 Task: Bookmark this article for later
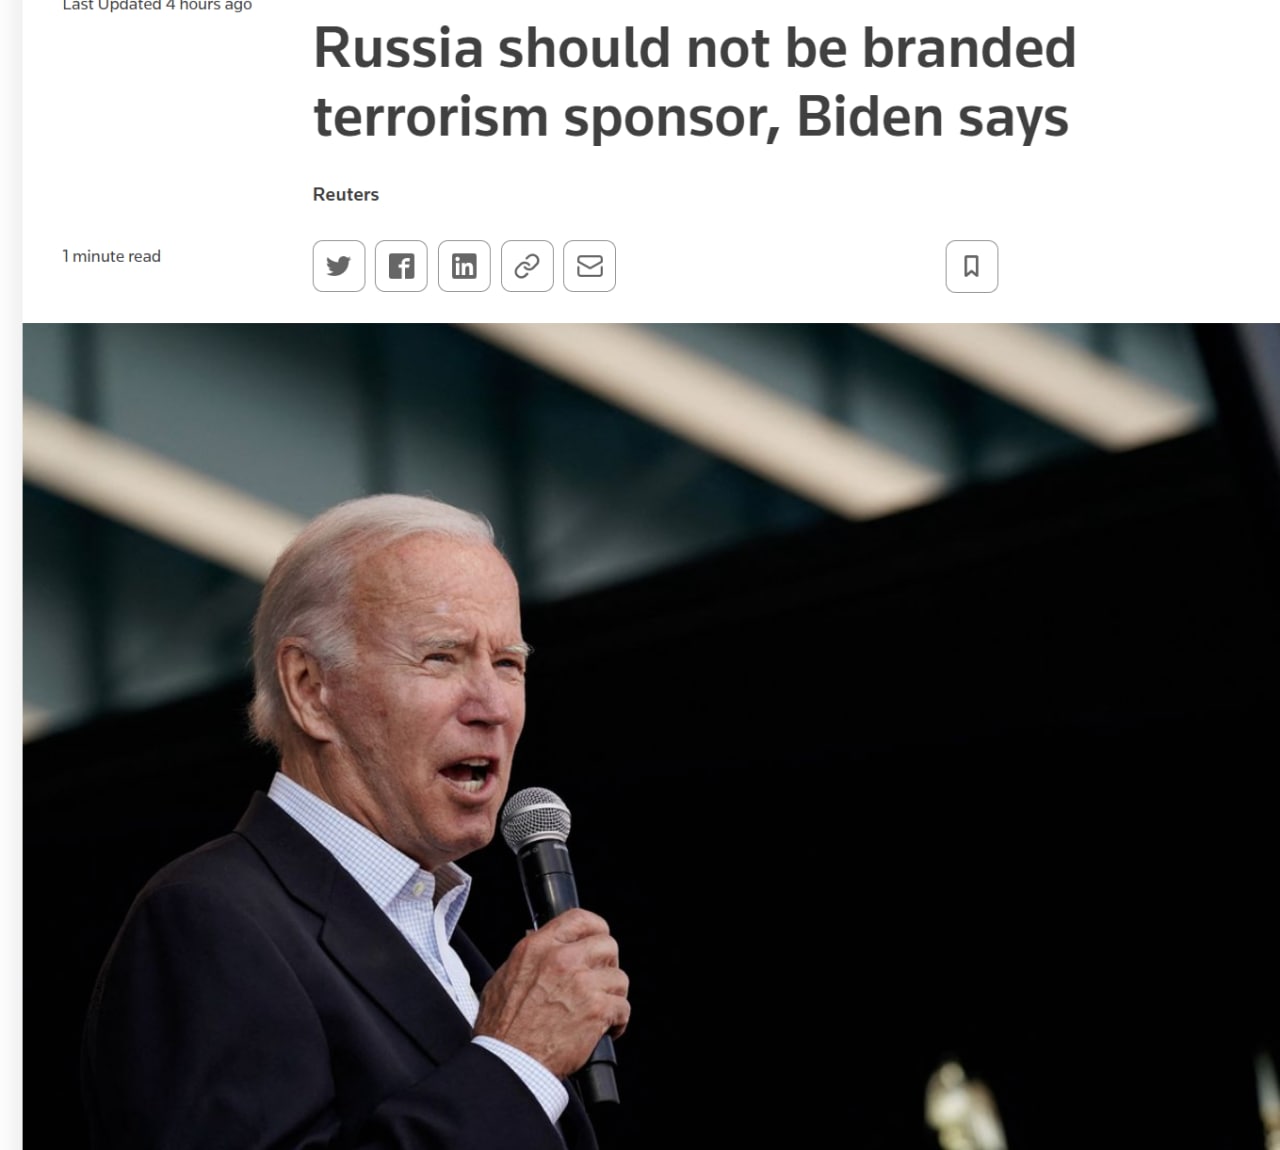tap(972, 266)
